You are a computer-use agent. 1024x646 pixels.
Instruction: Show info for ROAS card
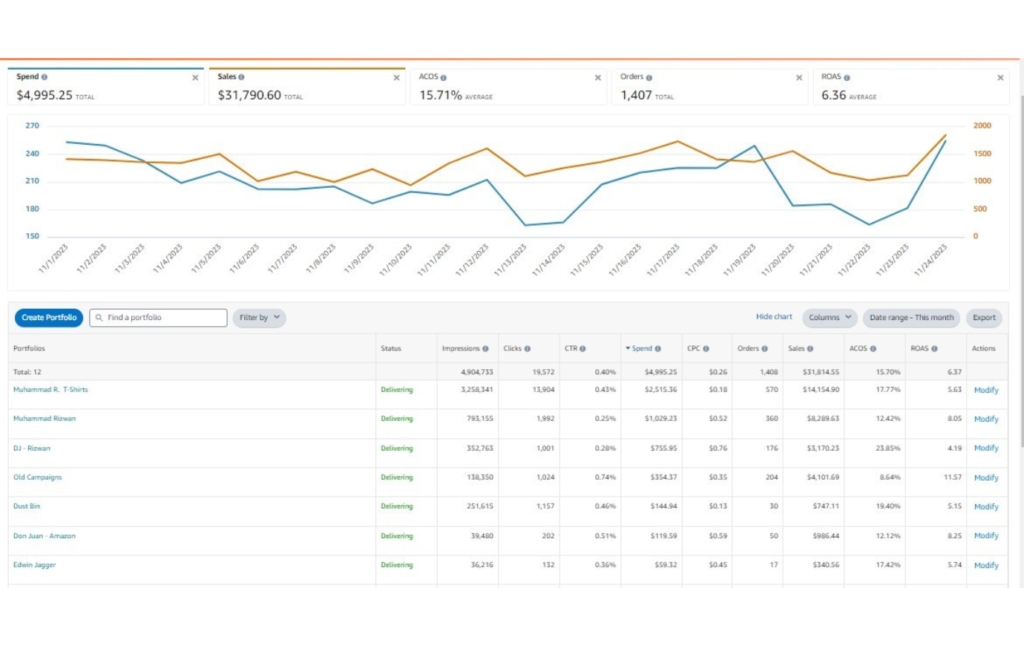tap(847, 78)
